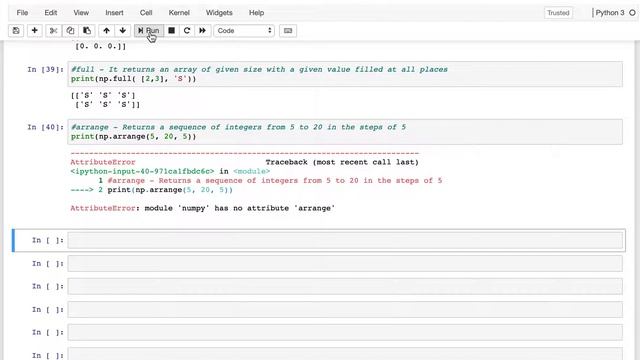Viewport: 640px width, 360px height.
Task: Open the Help menu
Action: (x=256, y=13)
